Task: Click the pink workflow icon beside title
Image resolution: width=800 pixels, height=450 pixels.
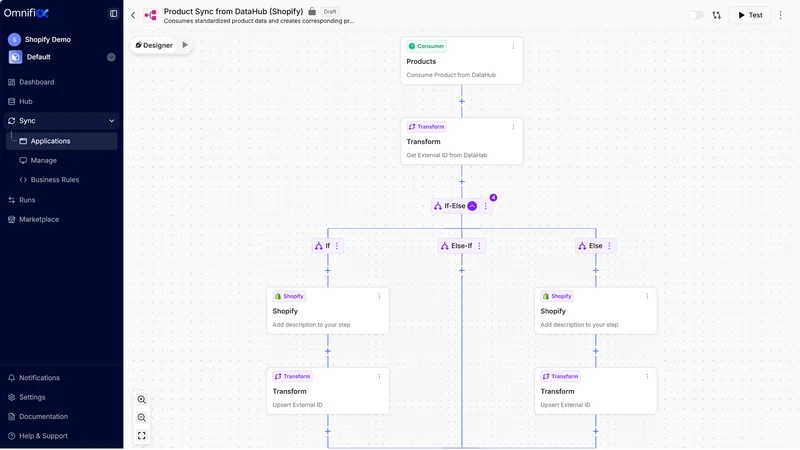Action: [x=151, y=15]
